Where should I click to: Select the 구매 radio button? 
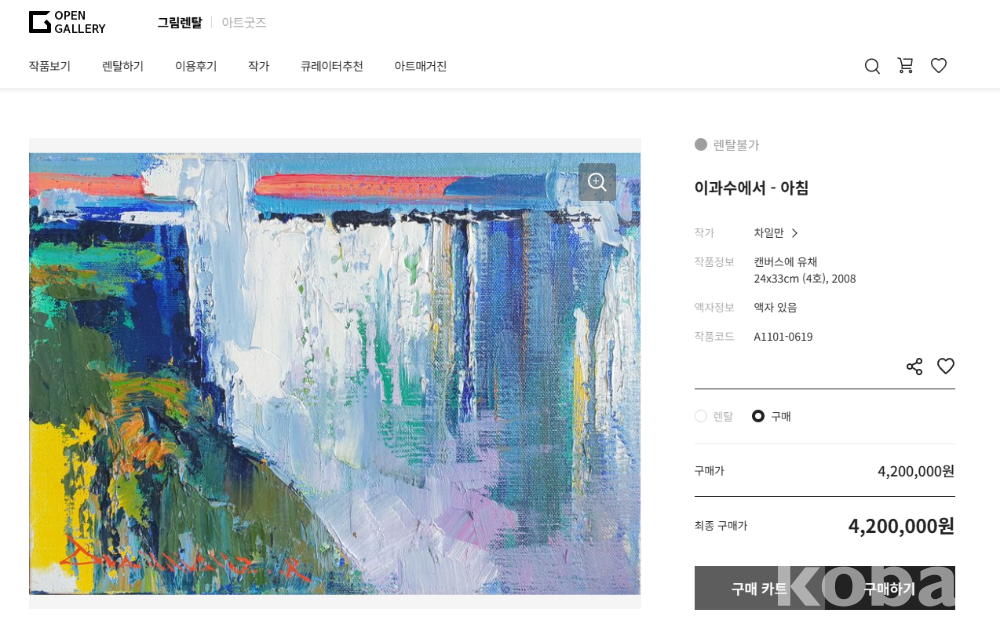(x=758, y=416)
